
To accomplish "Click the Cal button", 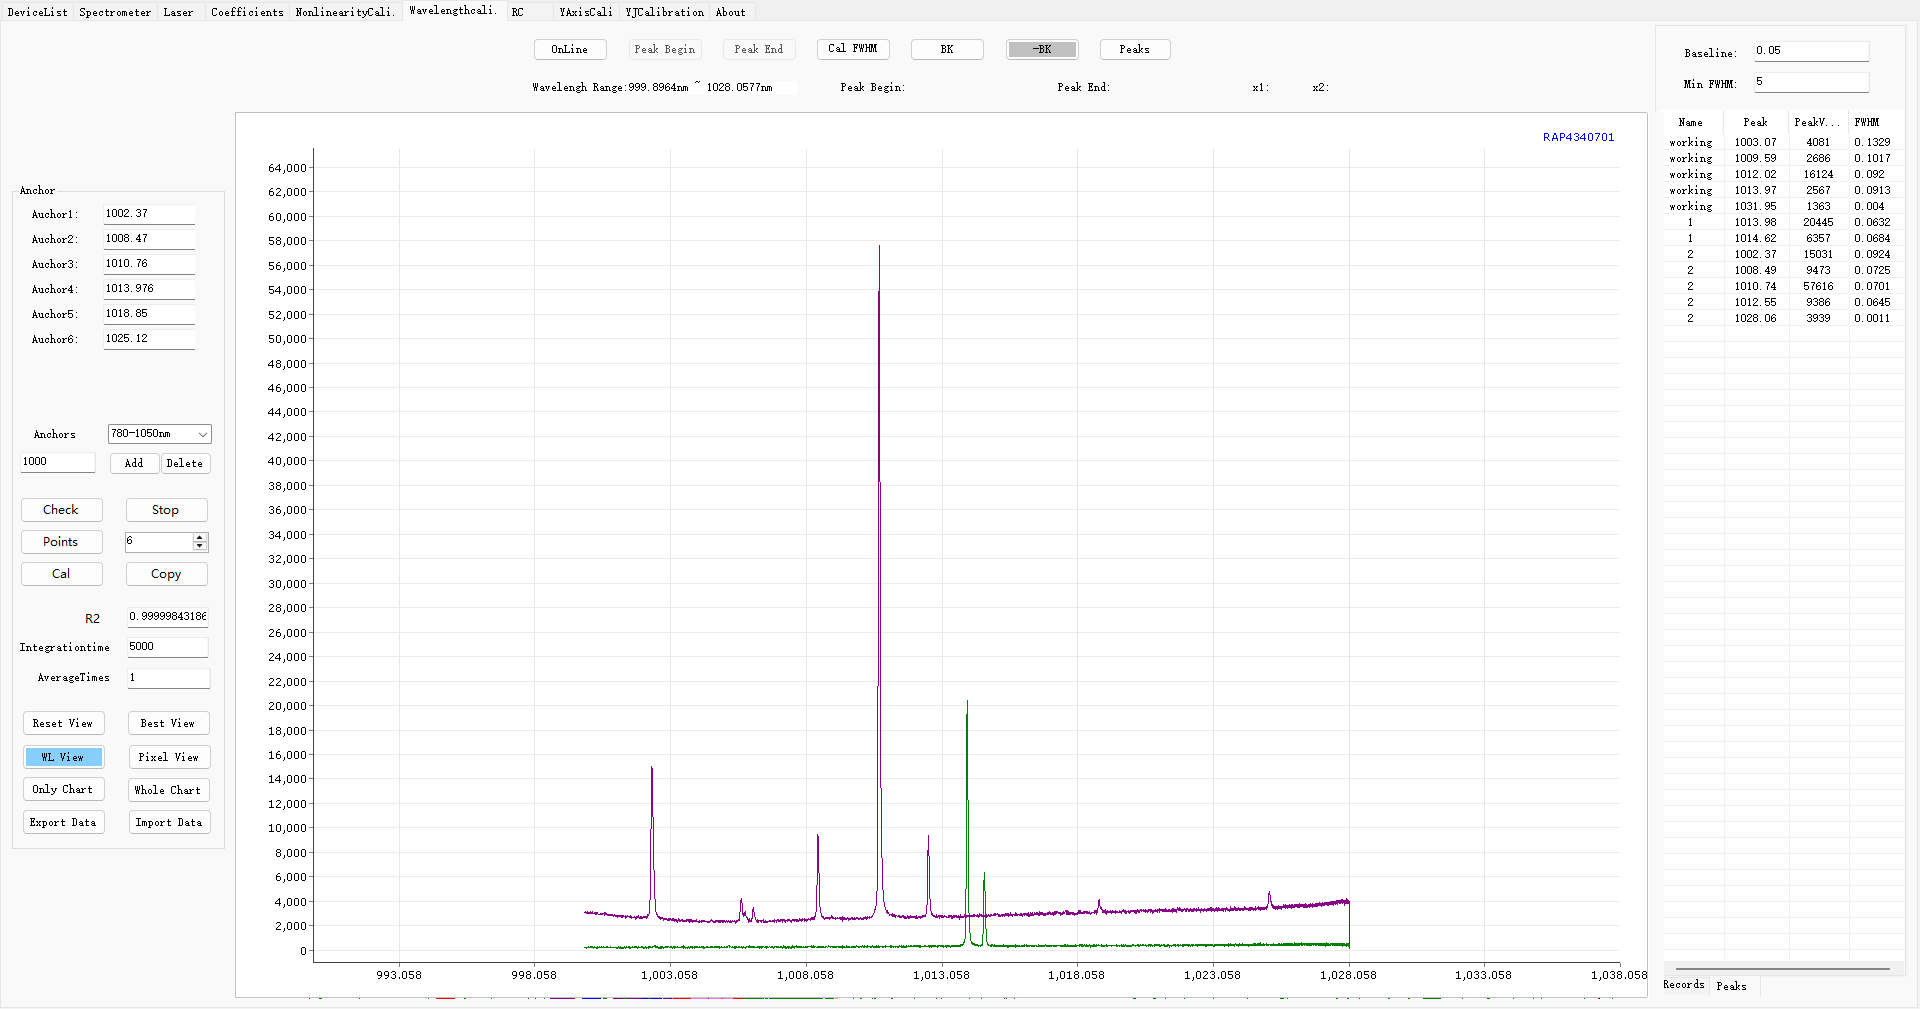I will (x=62, y=574).
